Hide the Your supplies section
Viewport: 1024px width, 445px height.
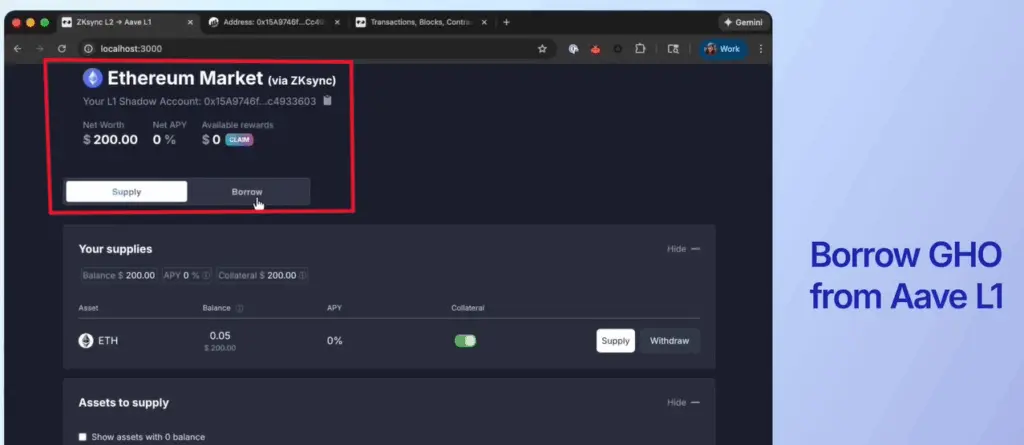(683, 249)
